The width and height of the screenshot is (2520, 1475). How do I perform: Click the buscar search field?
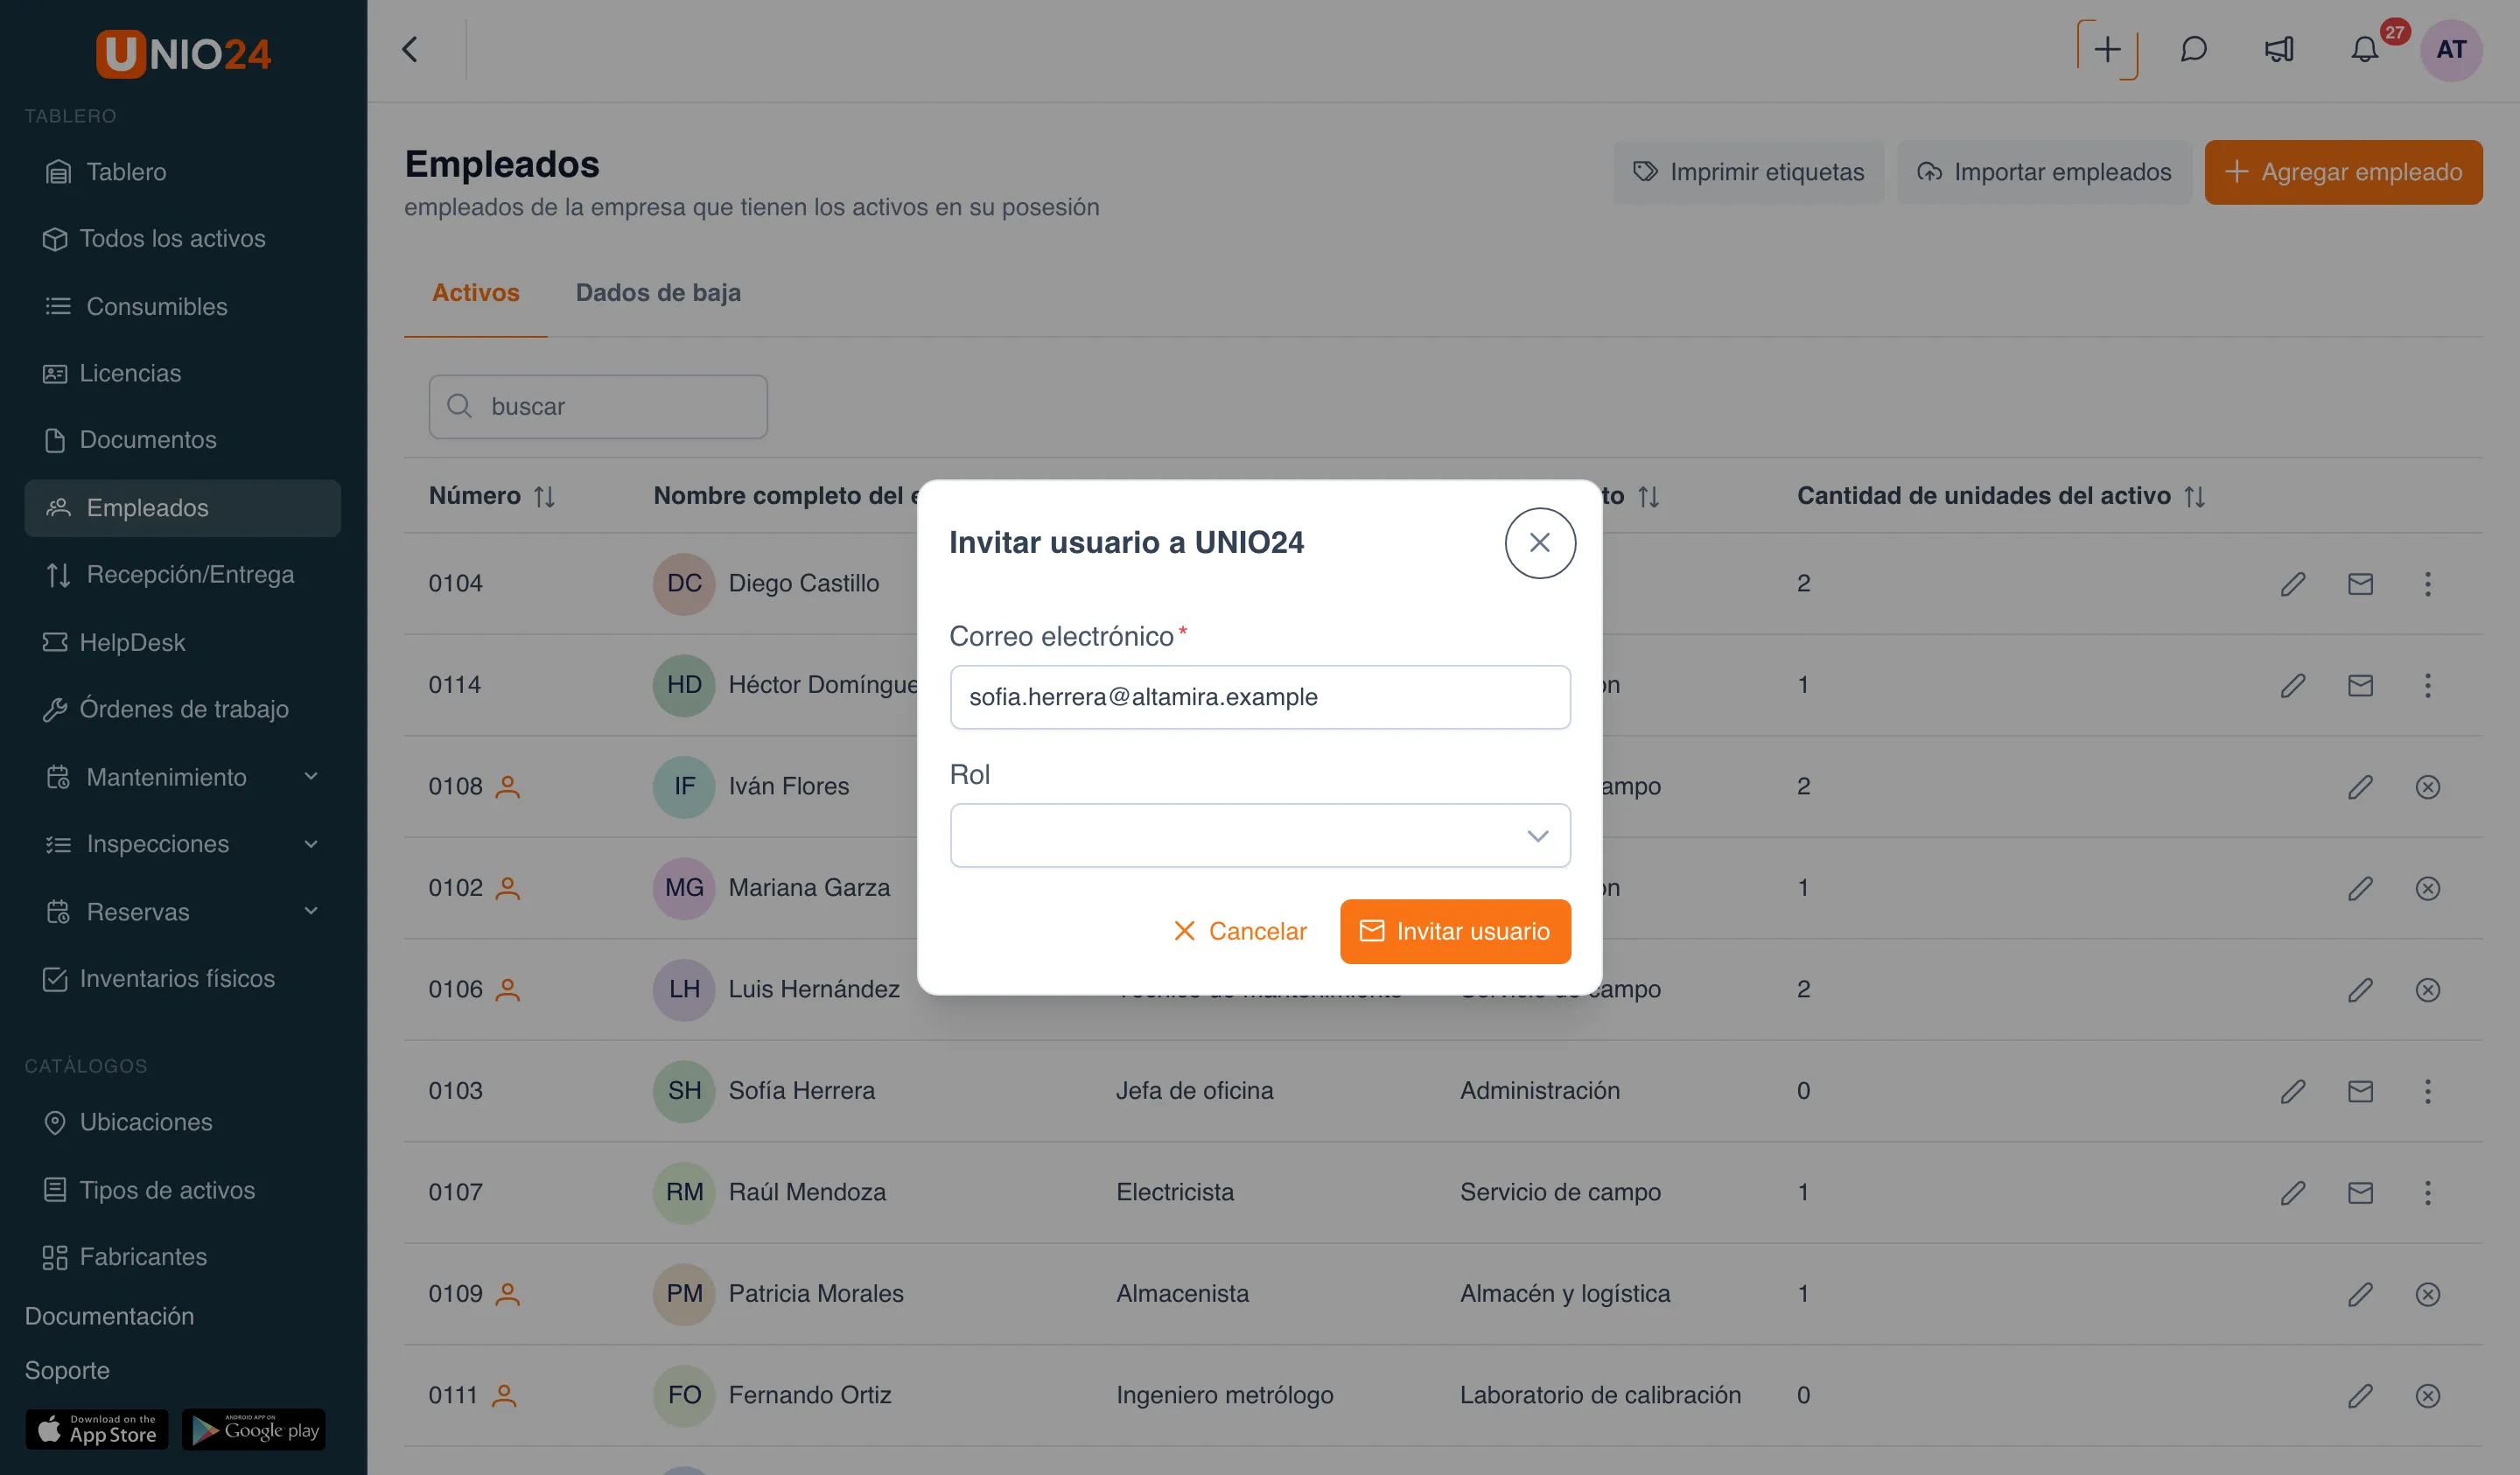[x=598, y=407]
